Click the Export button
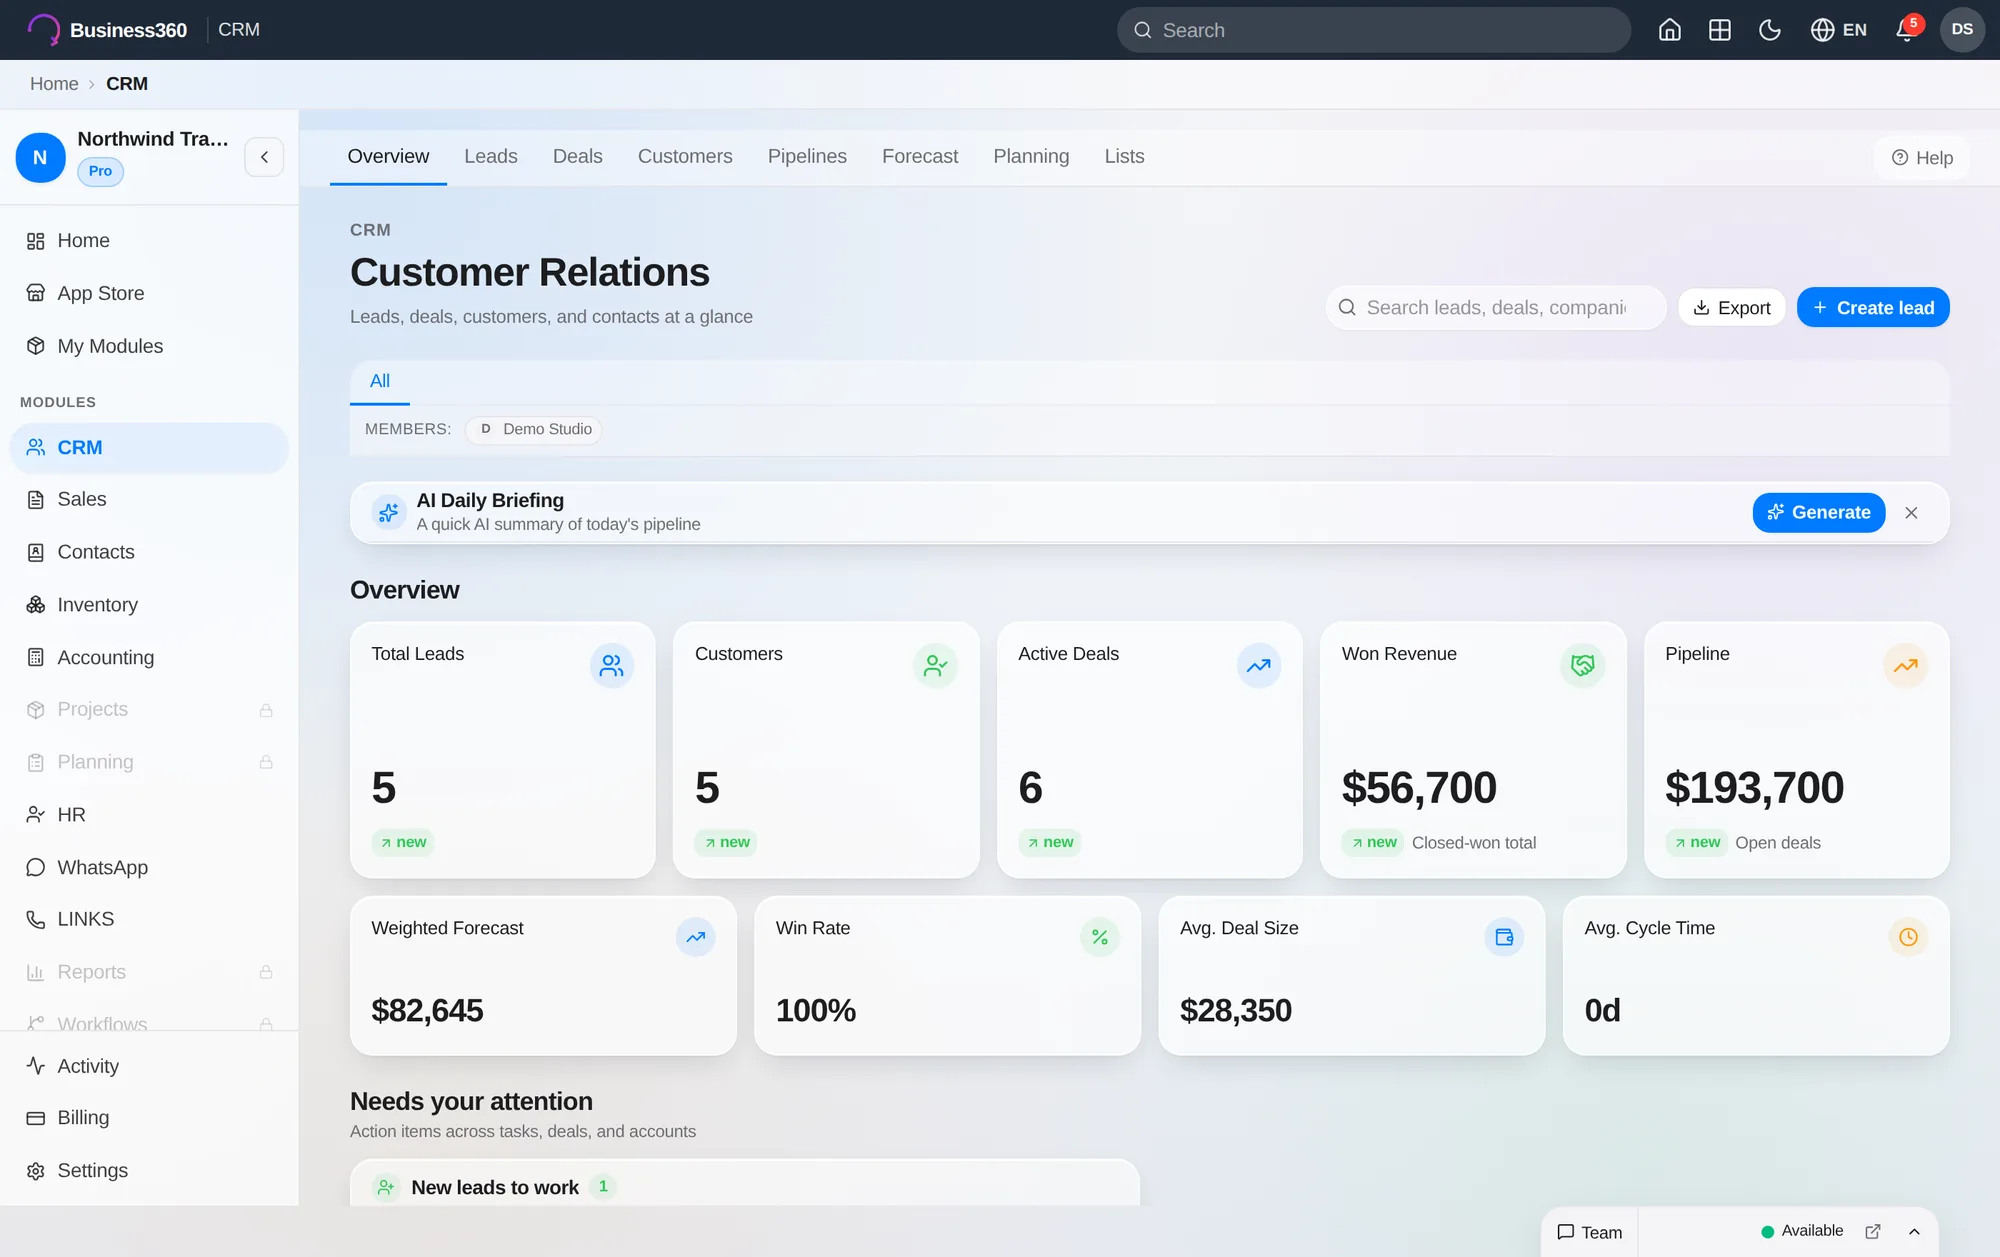 click(x=1732, y=308)
